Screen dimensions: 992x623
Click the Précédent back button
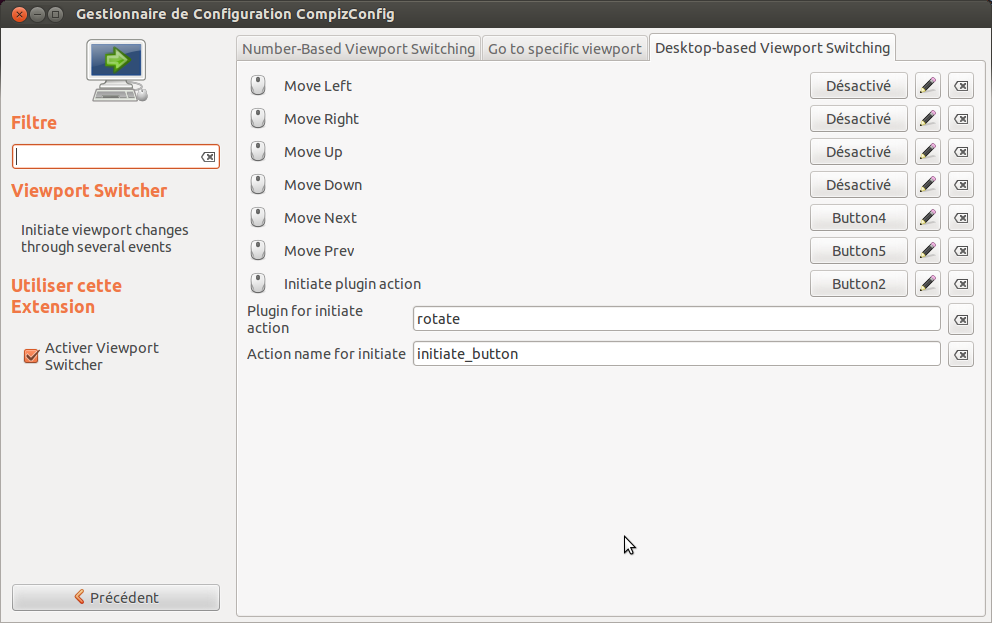(116, 597)
